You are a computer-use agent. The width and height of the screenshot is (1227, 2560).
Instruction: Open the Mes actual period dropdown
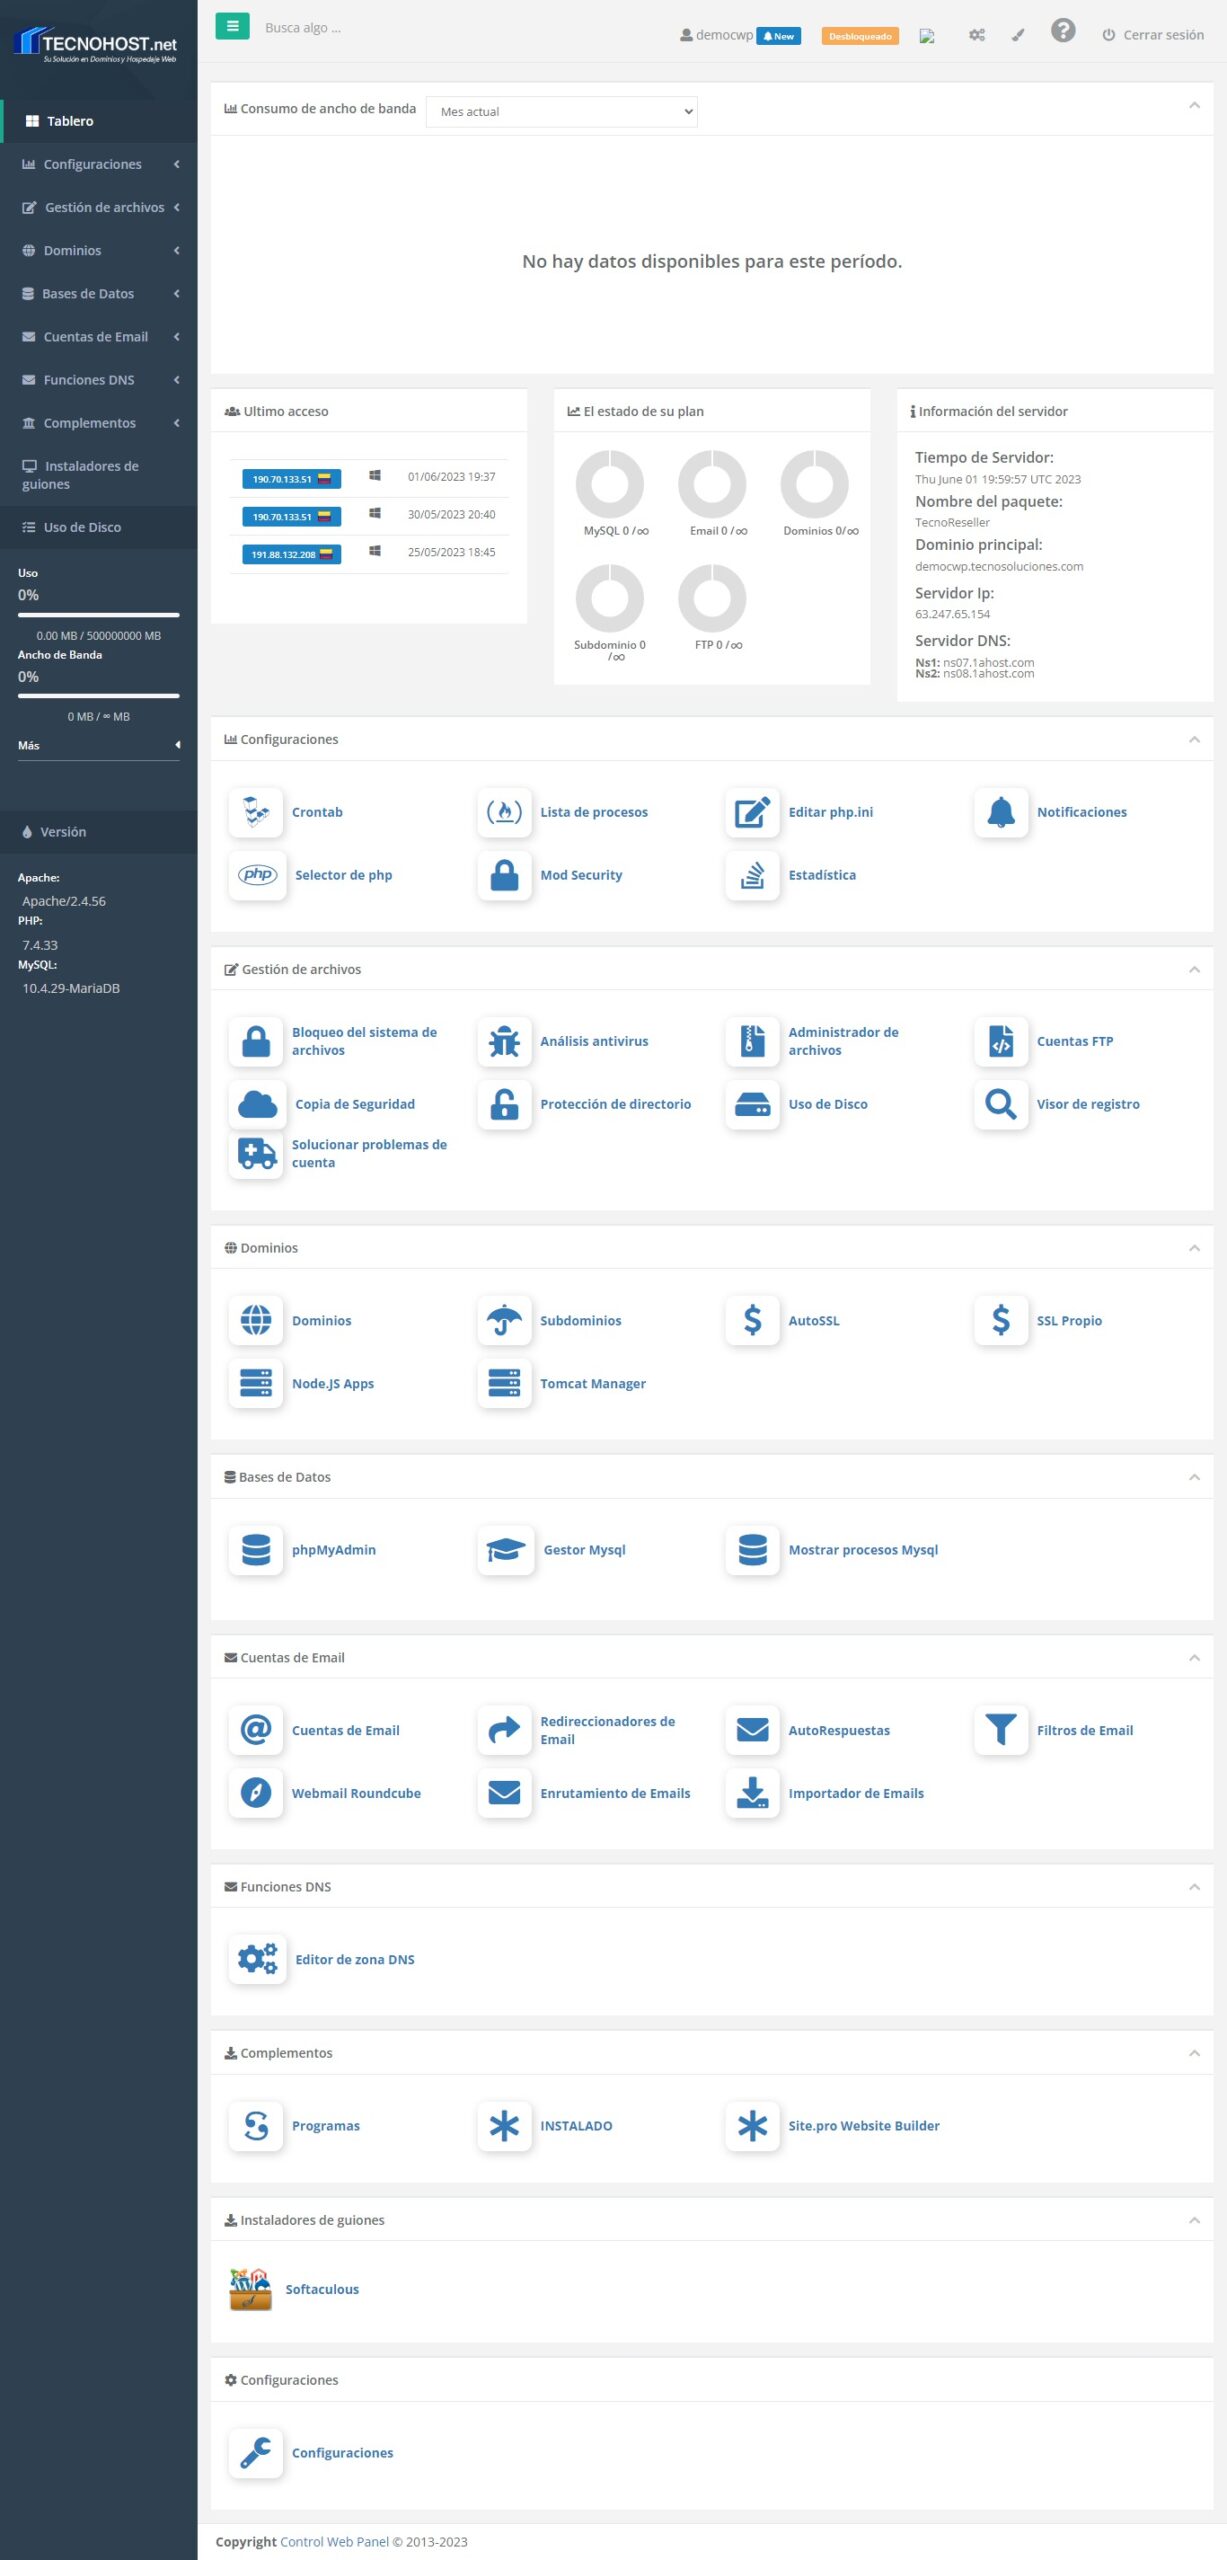(561, 111)
